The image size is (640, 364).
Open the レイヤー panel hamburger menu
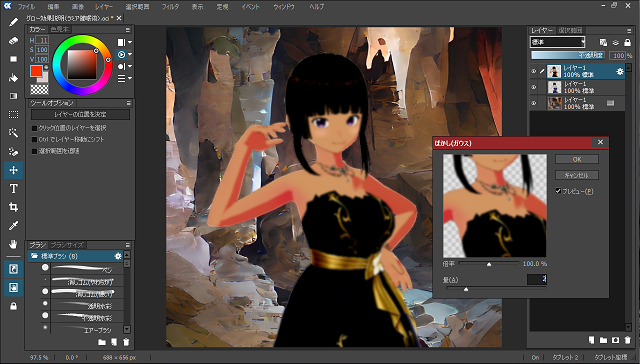click(x=629, y=31)
